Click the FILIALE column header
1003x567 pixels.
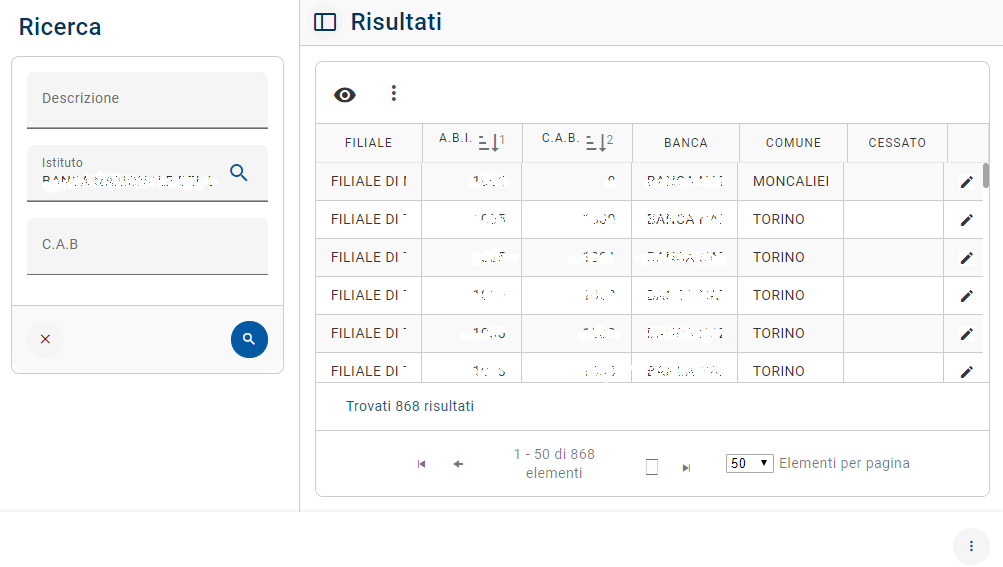[368, 143]
